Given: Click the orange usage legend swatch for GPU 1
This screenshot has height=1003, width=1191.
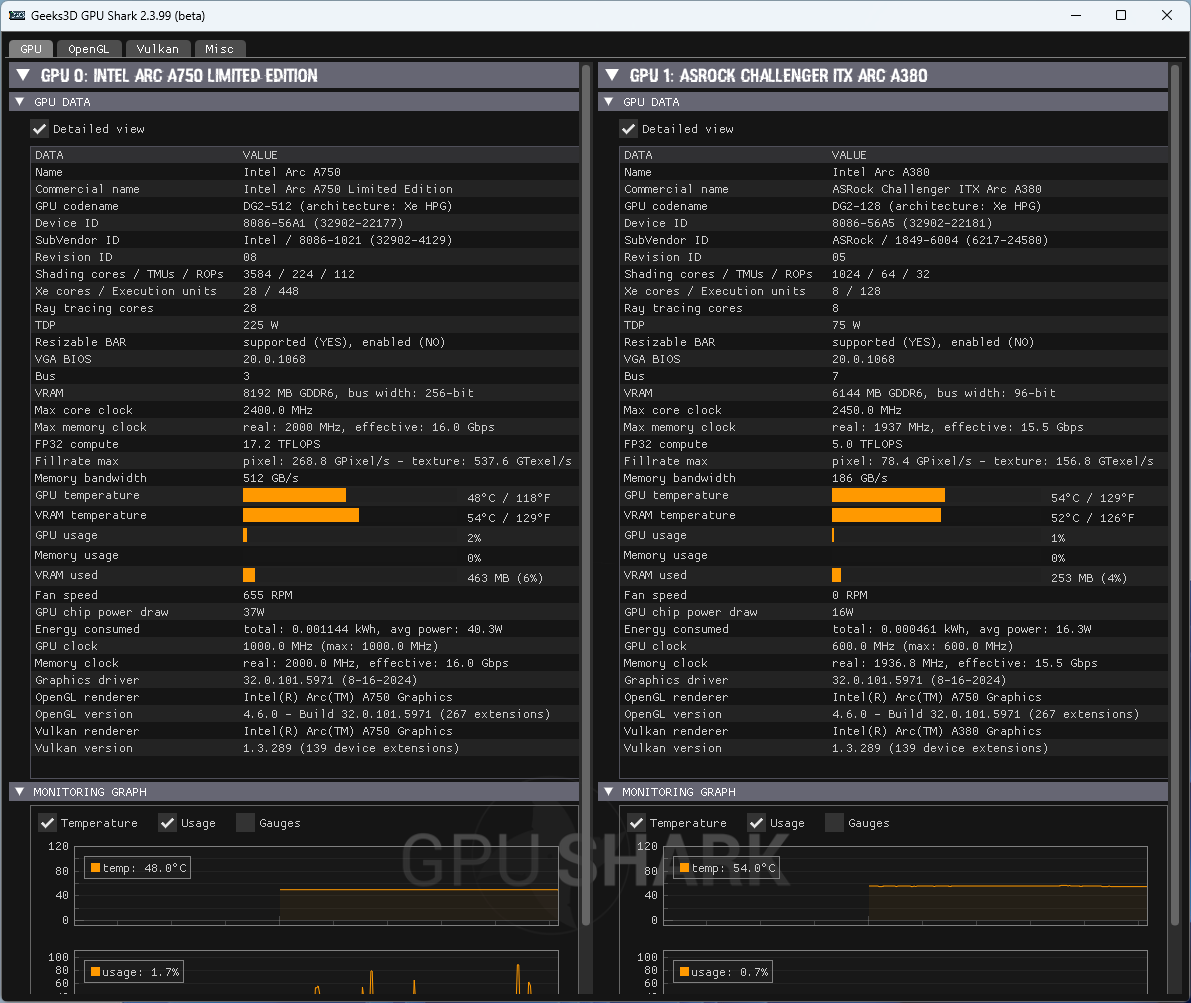Looking at the screenshot, I should (684, 972).
